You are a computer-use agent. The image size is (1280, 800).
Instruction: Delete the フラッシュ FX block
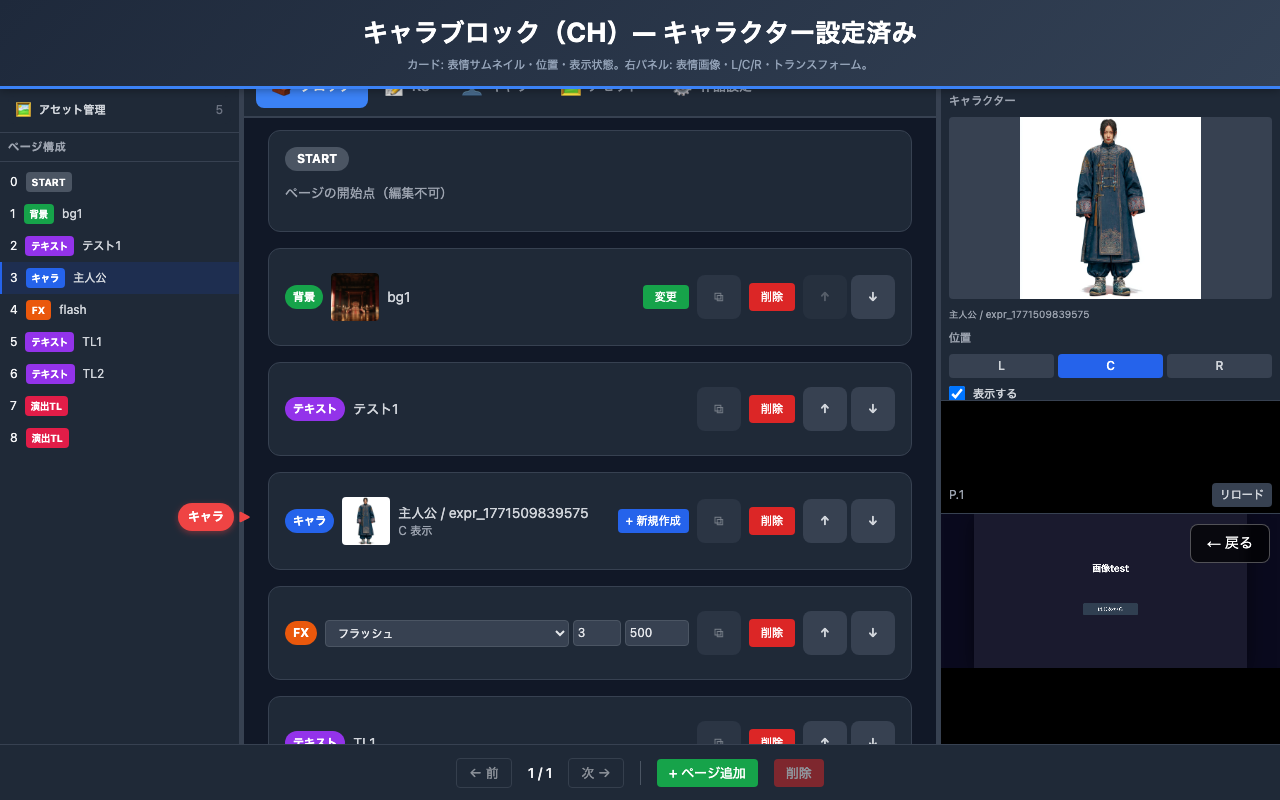pyautogui.click(x=772, y=633)
